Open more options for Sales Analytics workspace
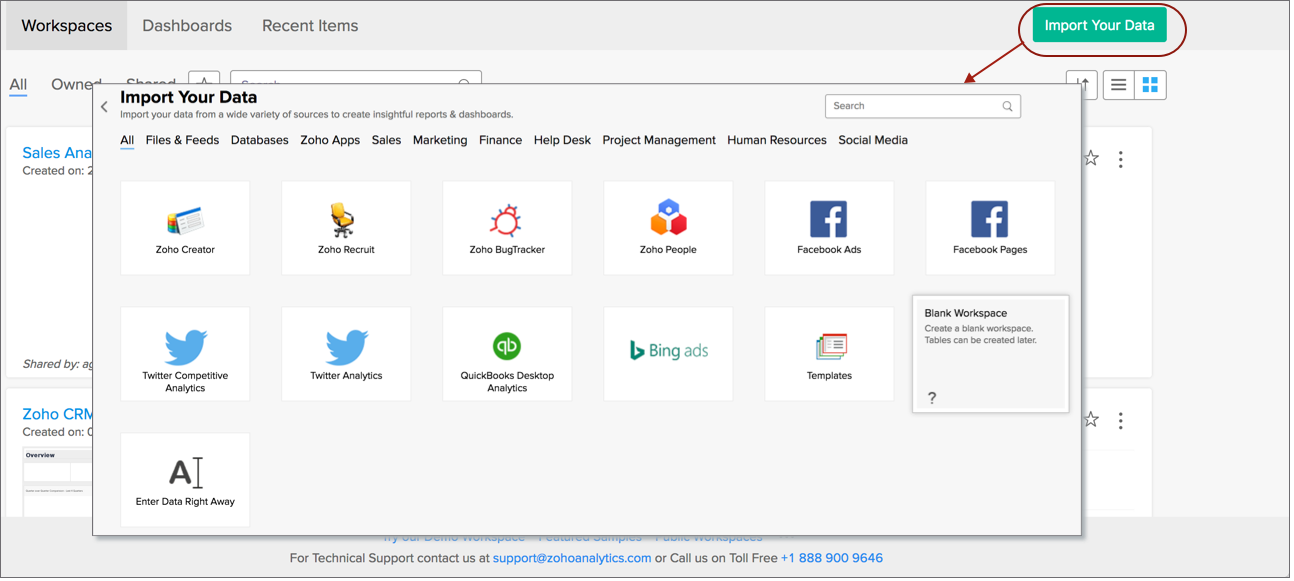The image size is (1294, 581). click(1121, 159)
